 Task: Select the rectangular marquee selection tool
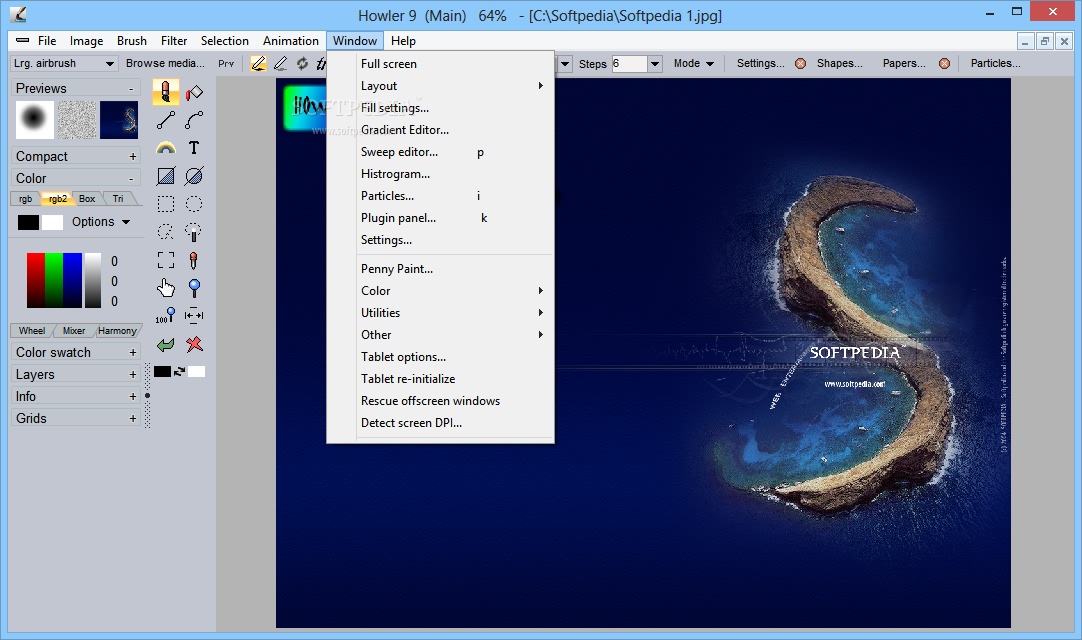pyautogui.click(x=166, y=204)
